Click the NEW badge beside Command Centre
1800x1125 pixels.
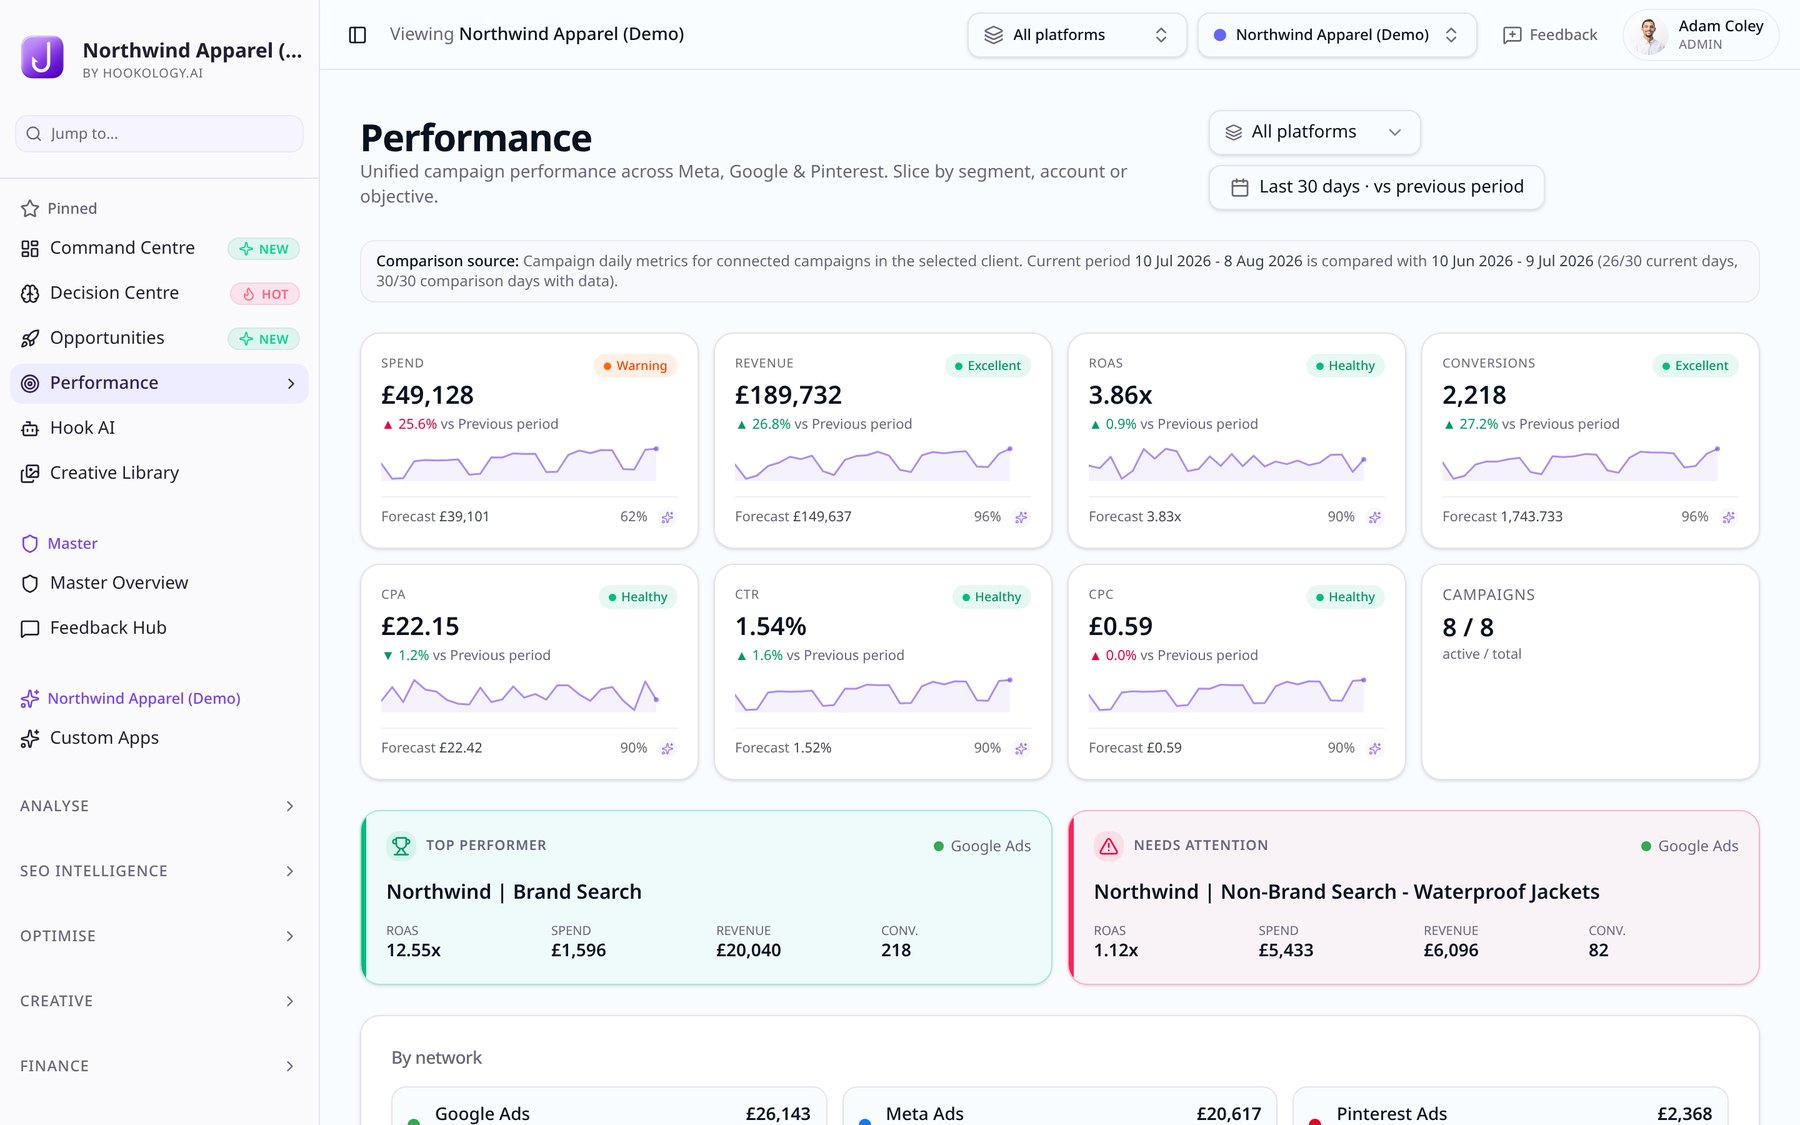coord(264,249)
